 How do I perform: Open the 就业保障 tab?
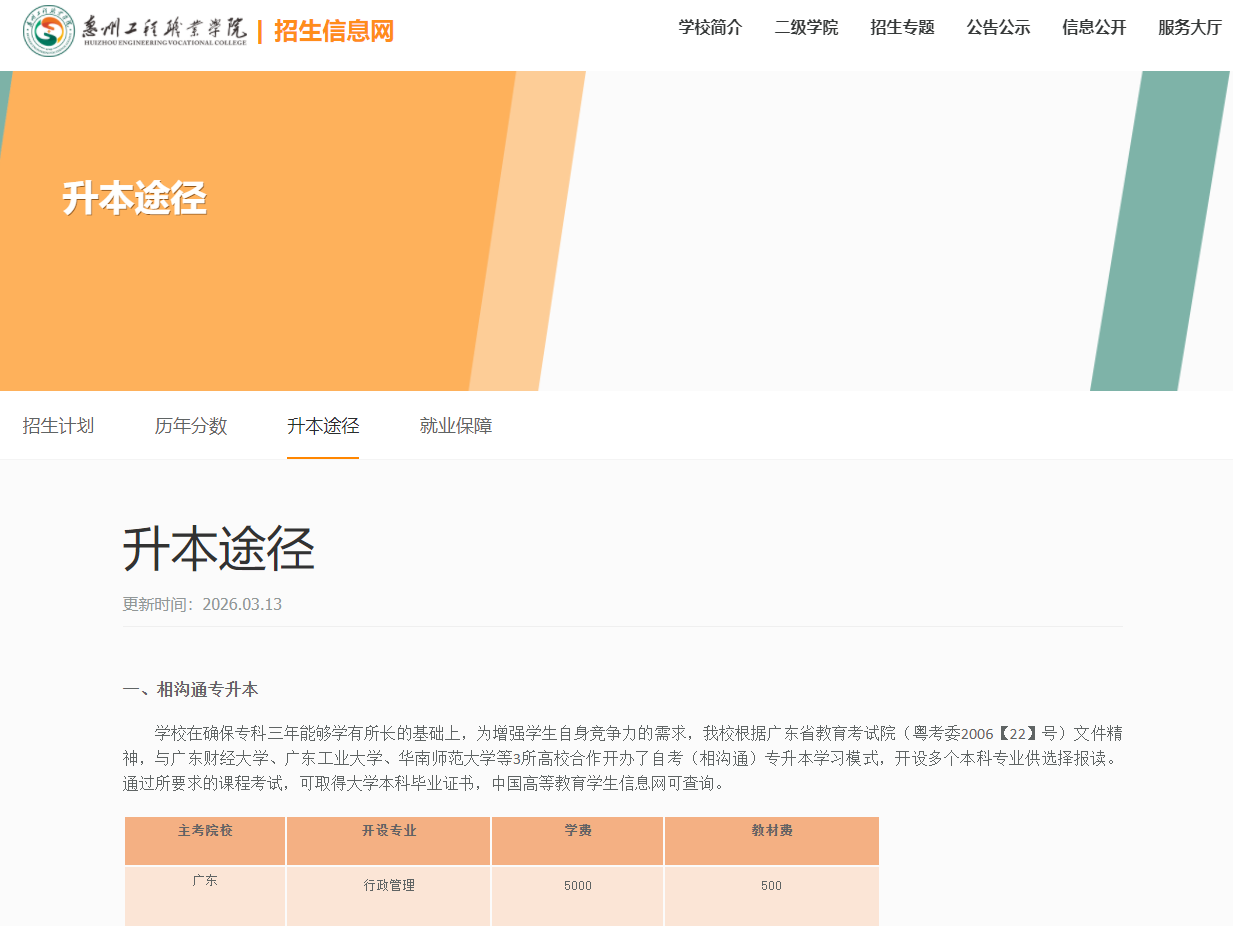click(455, 425)
